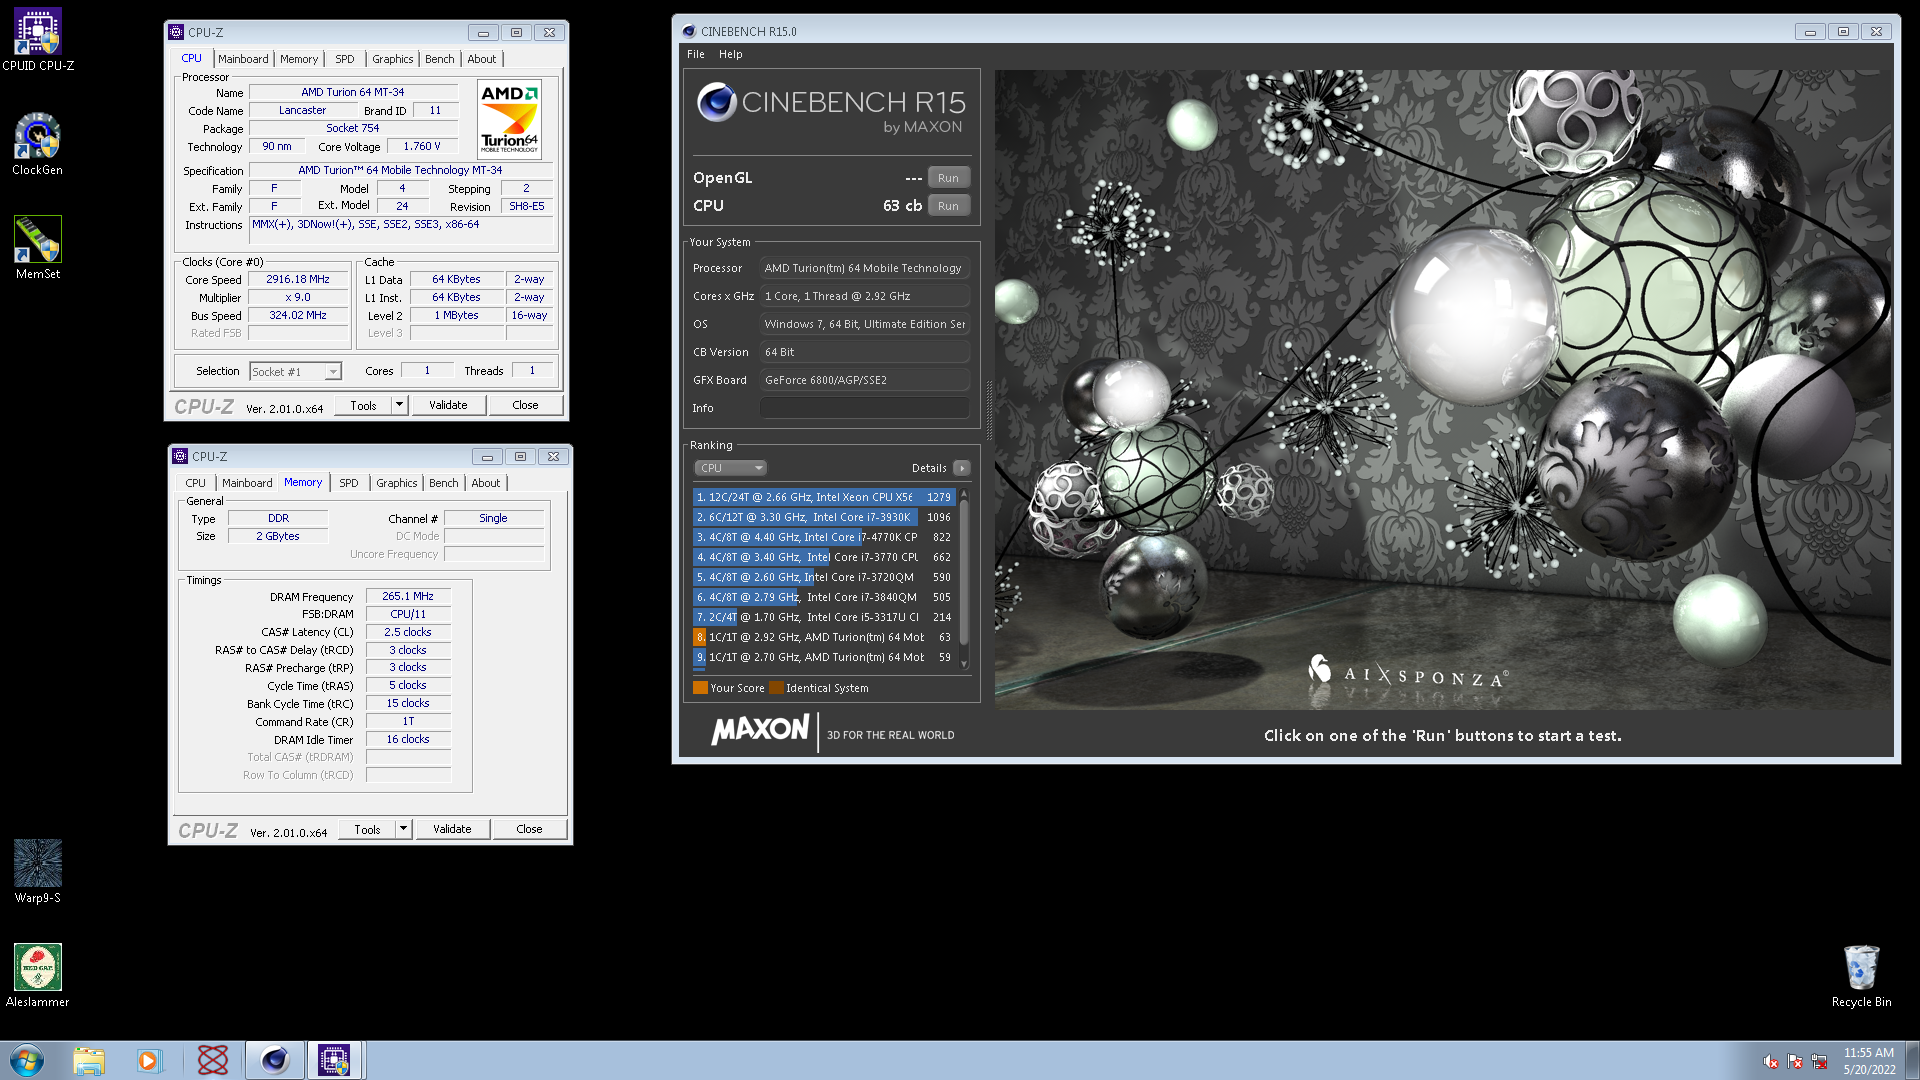Viewport: 1920px width, 1080px height.
Task: Click the Processor field AMD Turion(tm) 64
Action: 865,268
